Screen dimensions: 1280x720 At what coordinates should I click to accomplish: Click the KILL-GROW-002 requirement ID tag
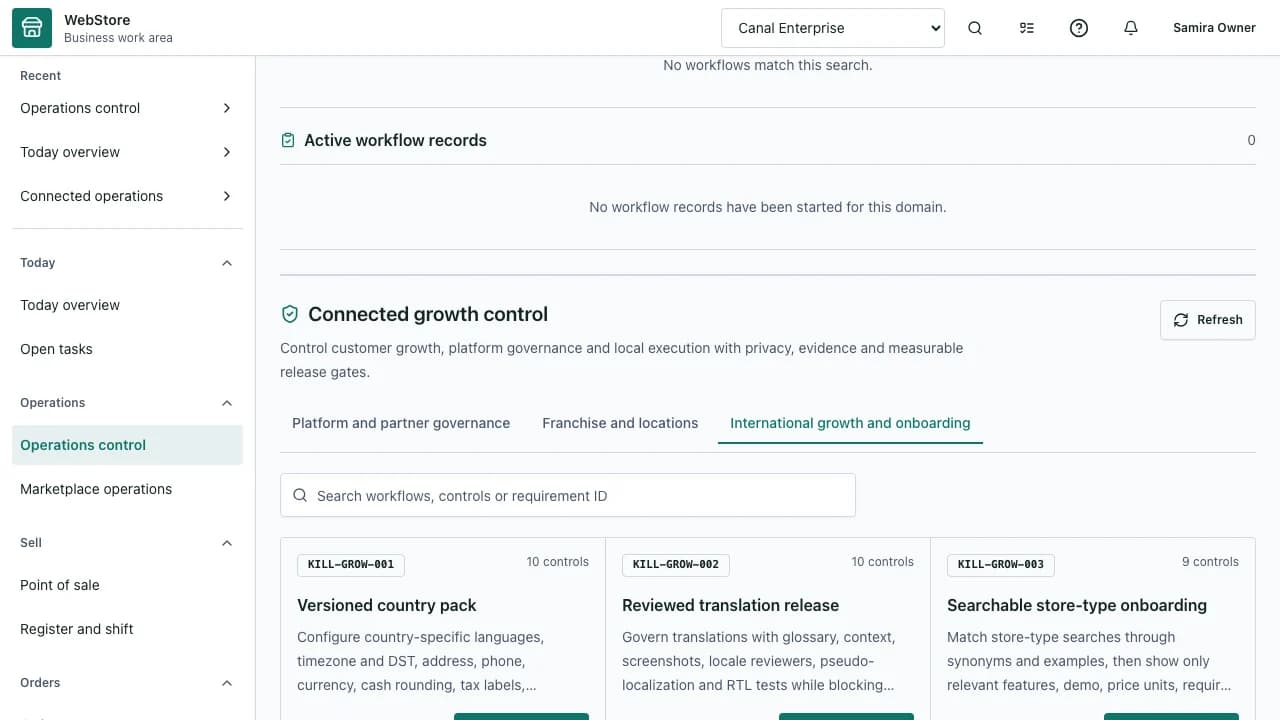tap(676, 564)
